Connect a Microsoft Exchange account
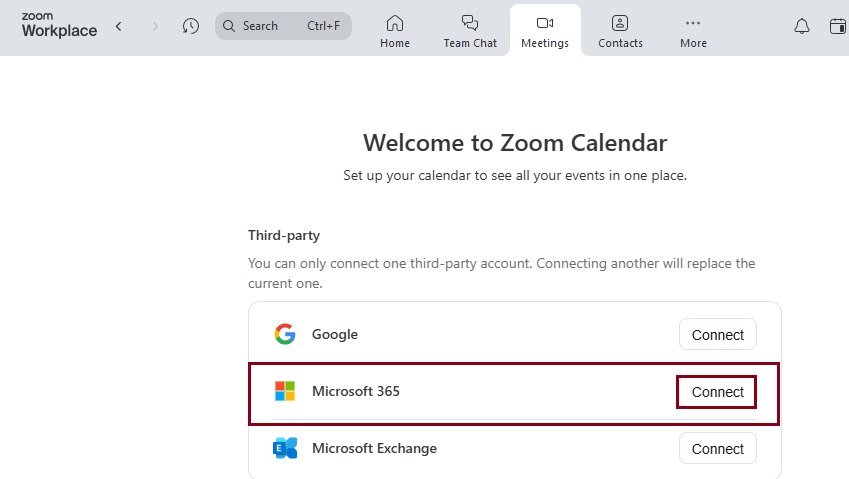 [x=717, y=449]
